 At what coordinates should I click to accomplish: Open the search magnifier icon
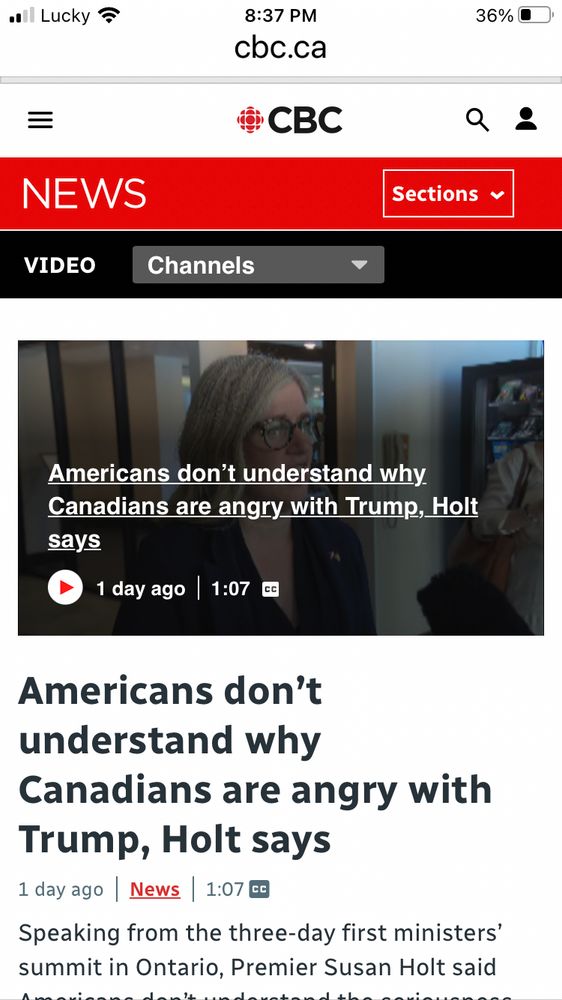click(x=477, y=120)
